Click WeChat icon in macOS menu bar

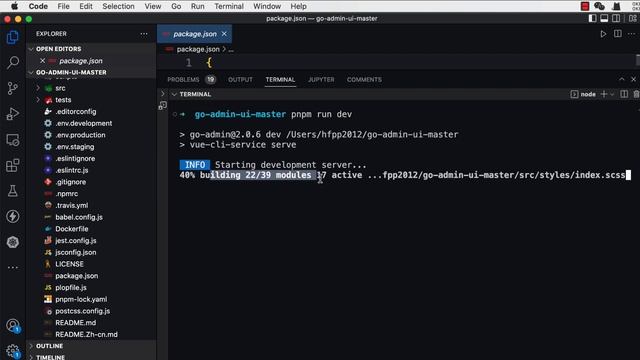tap(599, 6)
